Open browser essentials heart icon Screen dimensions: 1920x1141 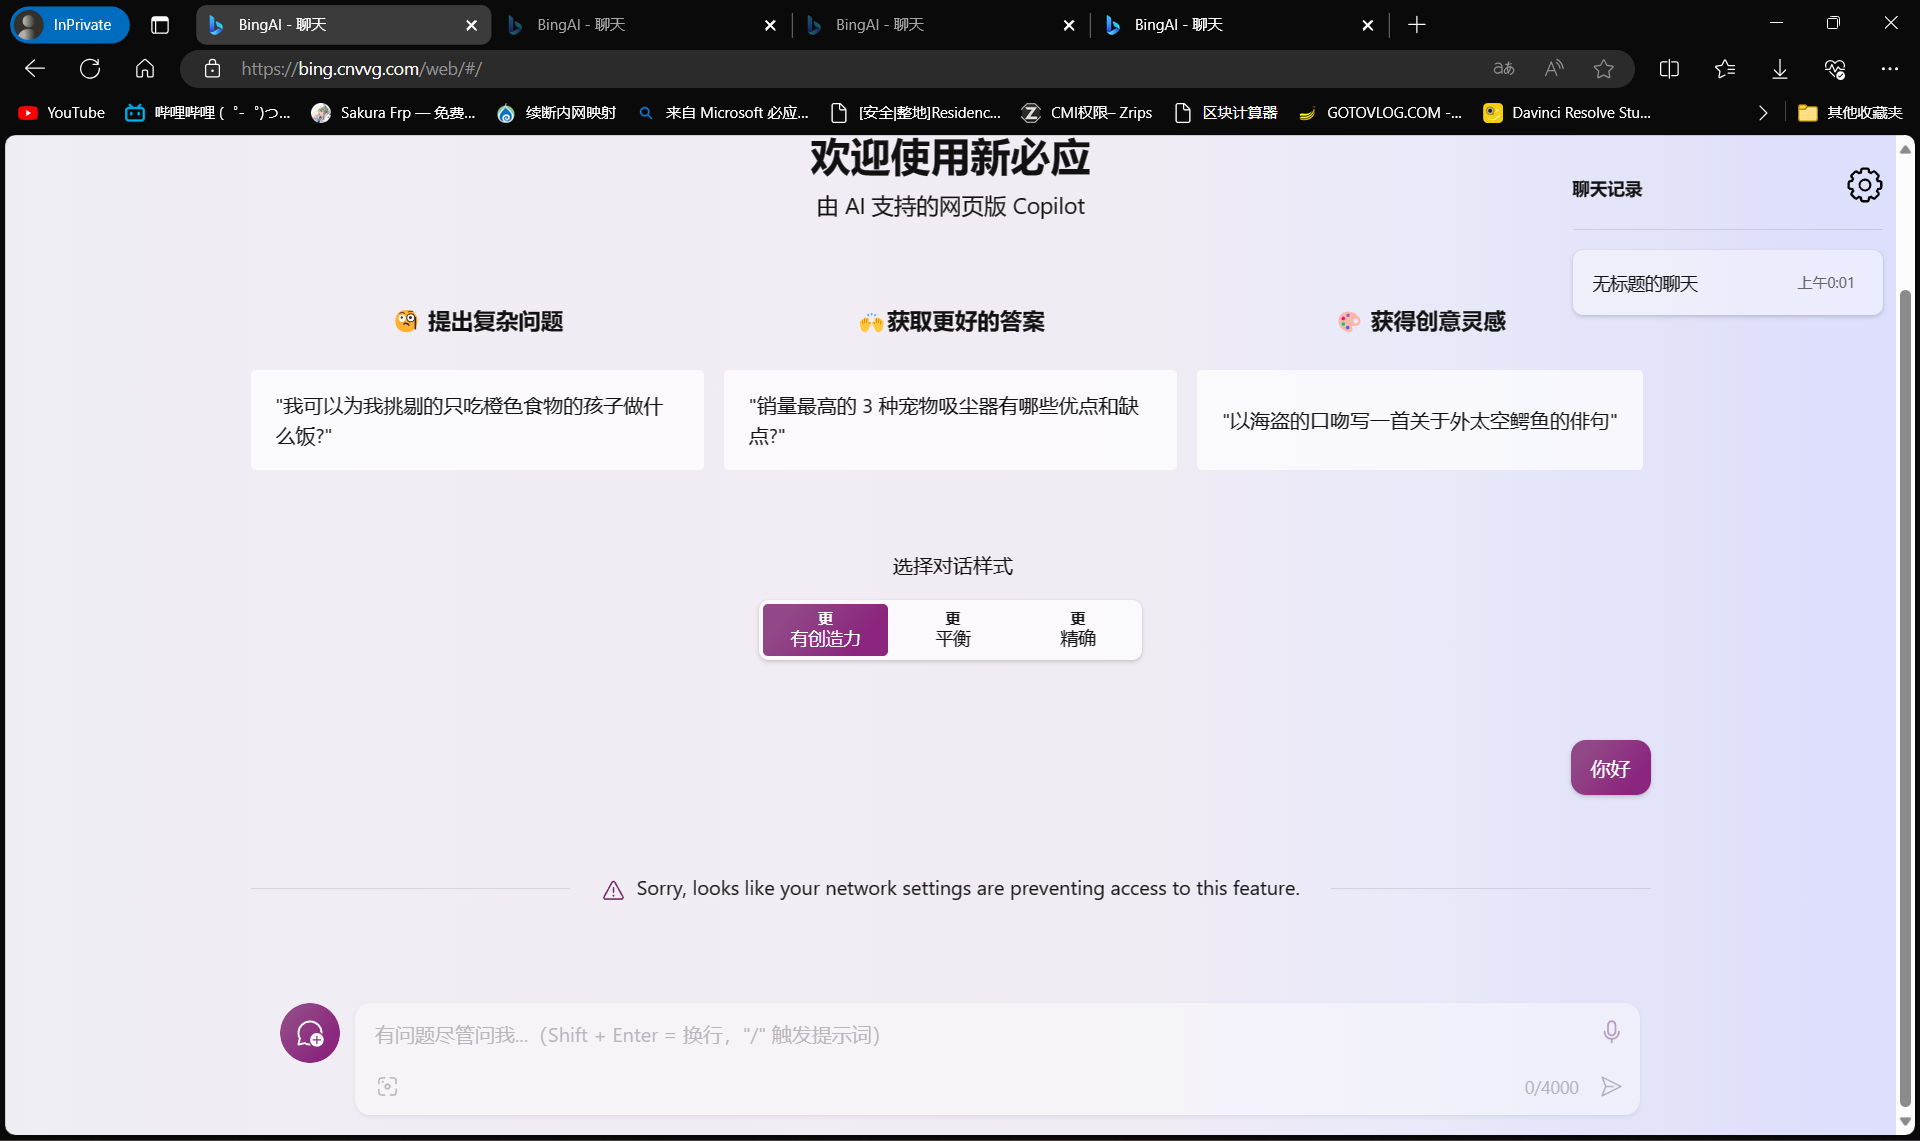click(1835, 69)
